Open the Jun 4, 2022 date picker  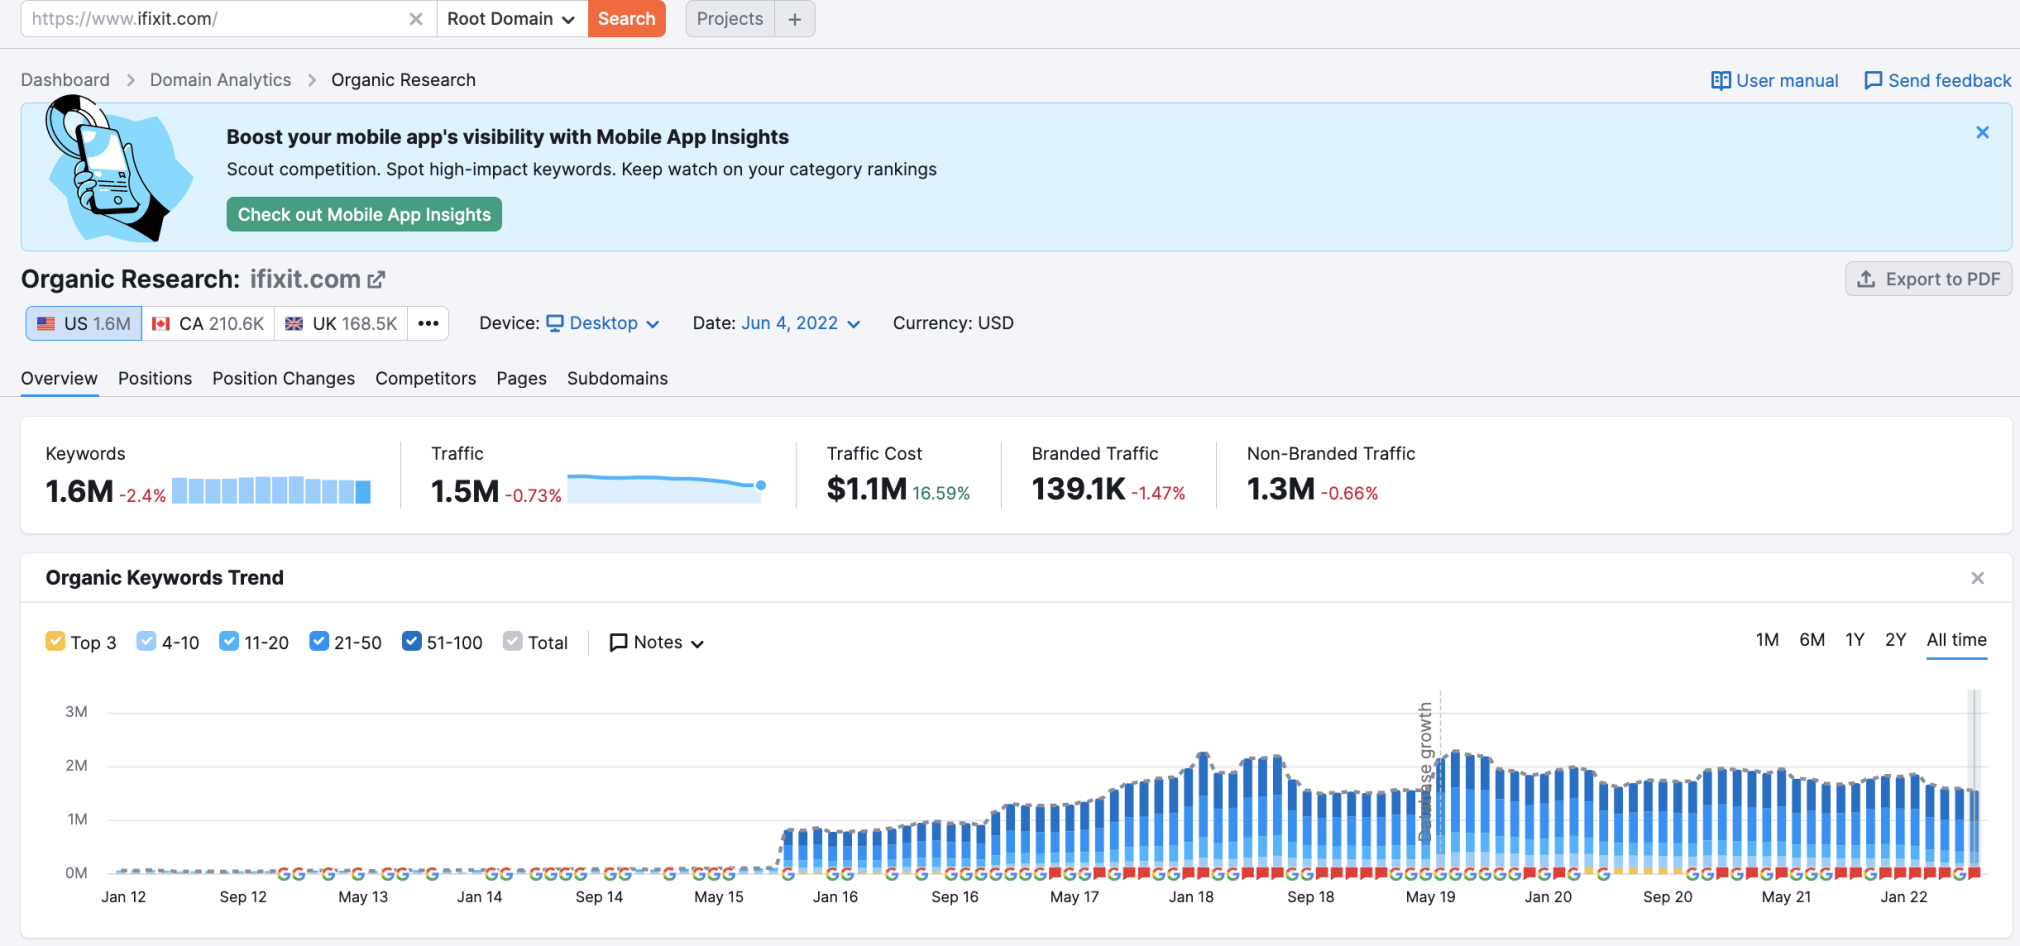click(801, 323)
